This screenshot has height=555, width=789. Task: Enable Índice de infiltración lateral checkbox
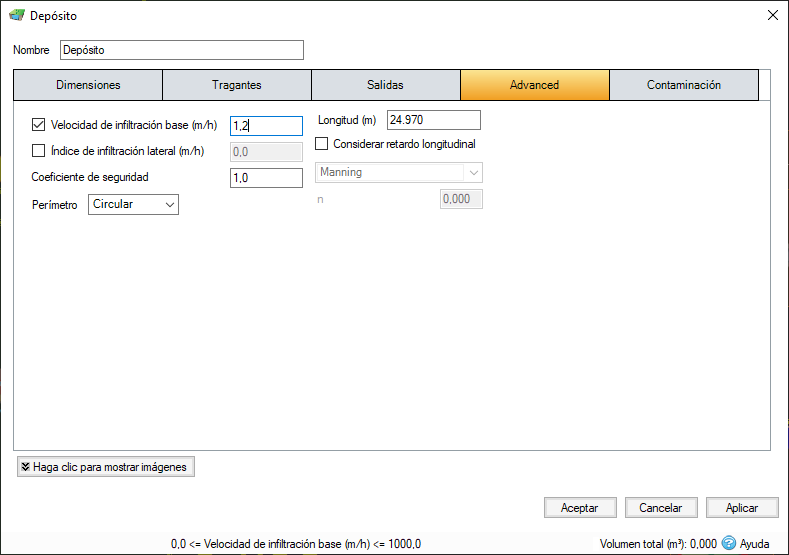click(38, 150)
